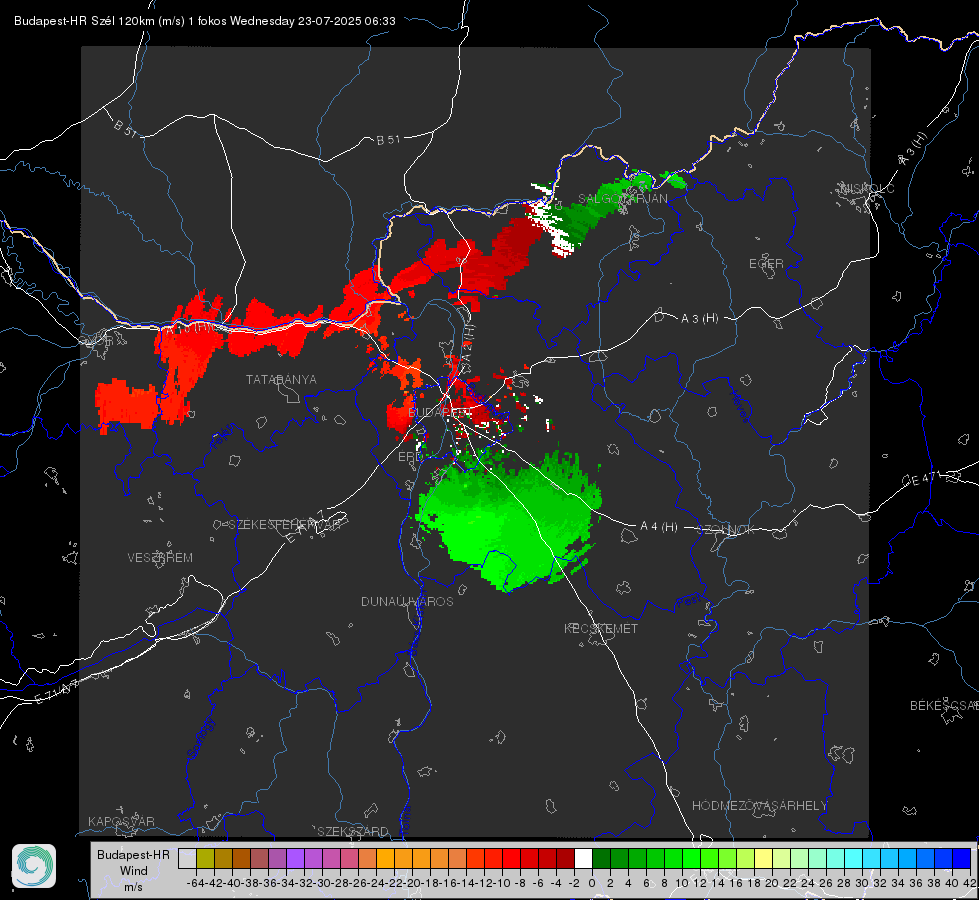Click the radar title text with date and time
This screenshot has height=900, width=979.
205,21
